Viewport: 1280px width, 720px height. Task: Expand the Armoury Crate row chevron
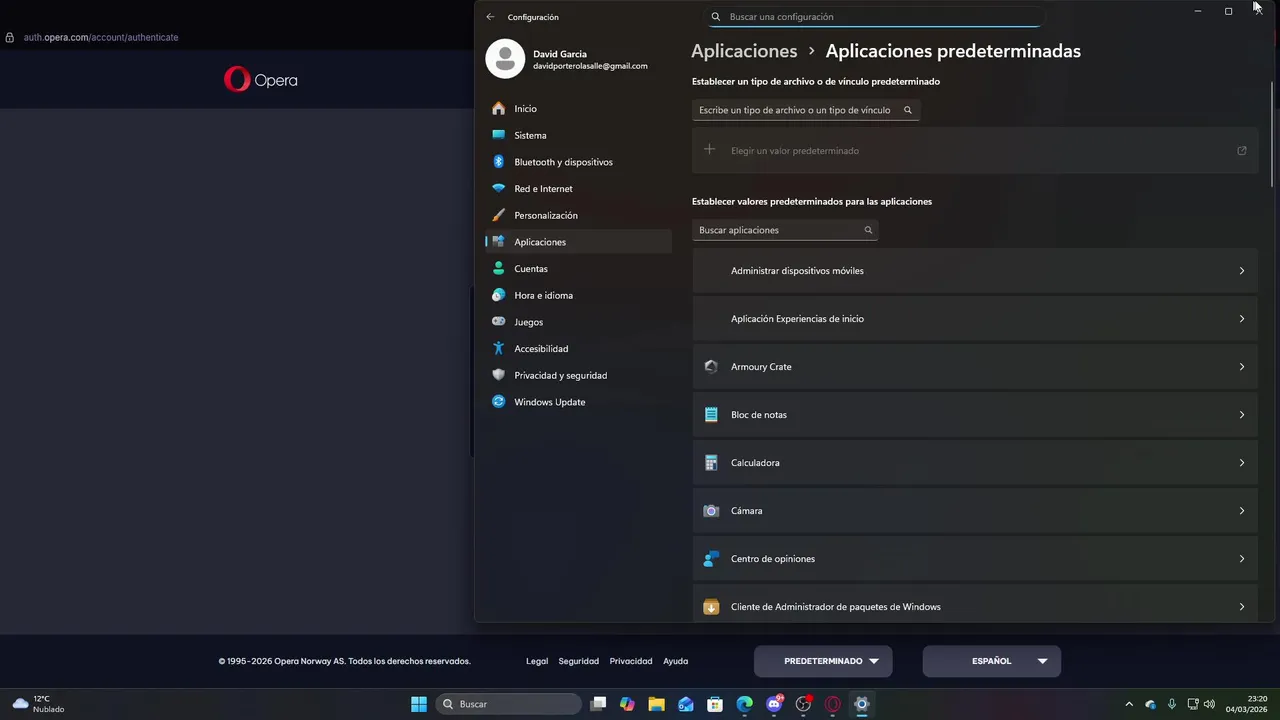click(1242, 367)
